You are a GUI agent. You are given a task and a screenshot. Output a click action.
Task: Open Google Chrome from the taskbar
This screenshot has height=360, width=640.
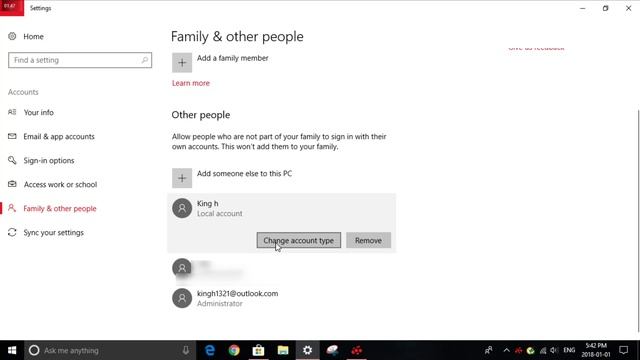(234, 350)
